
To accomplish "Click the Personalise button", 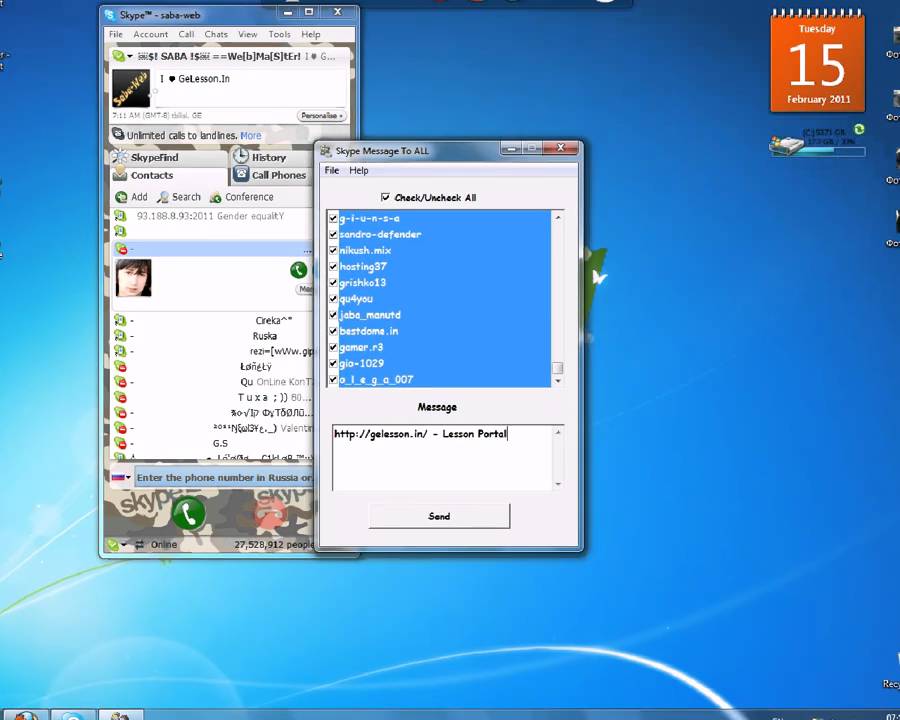I will point(321,115).
